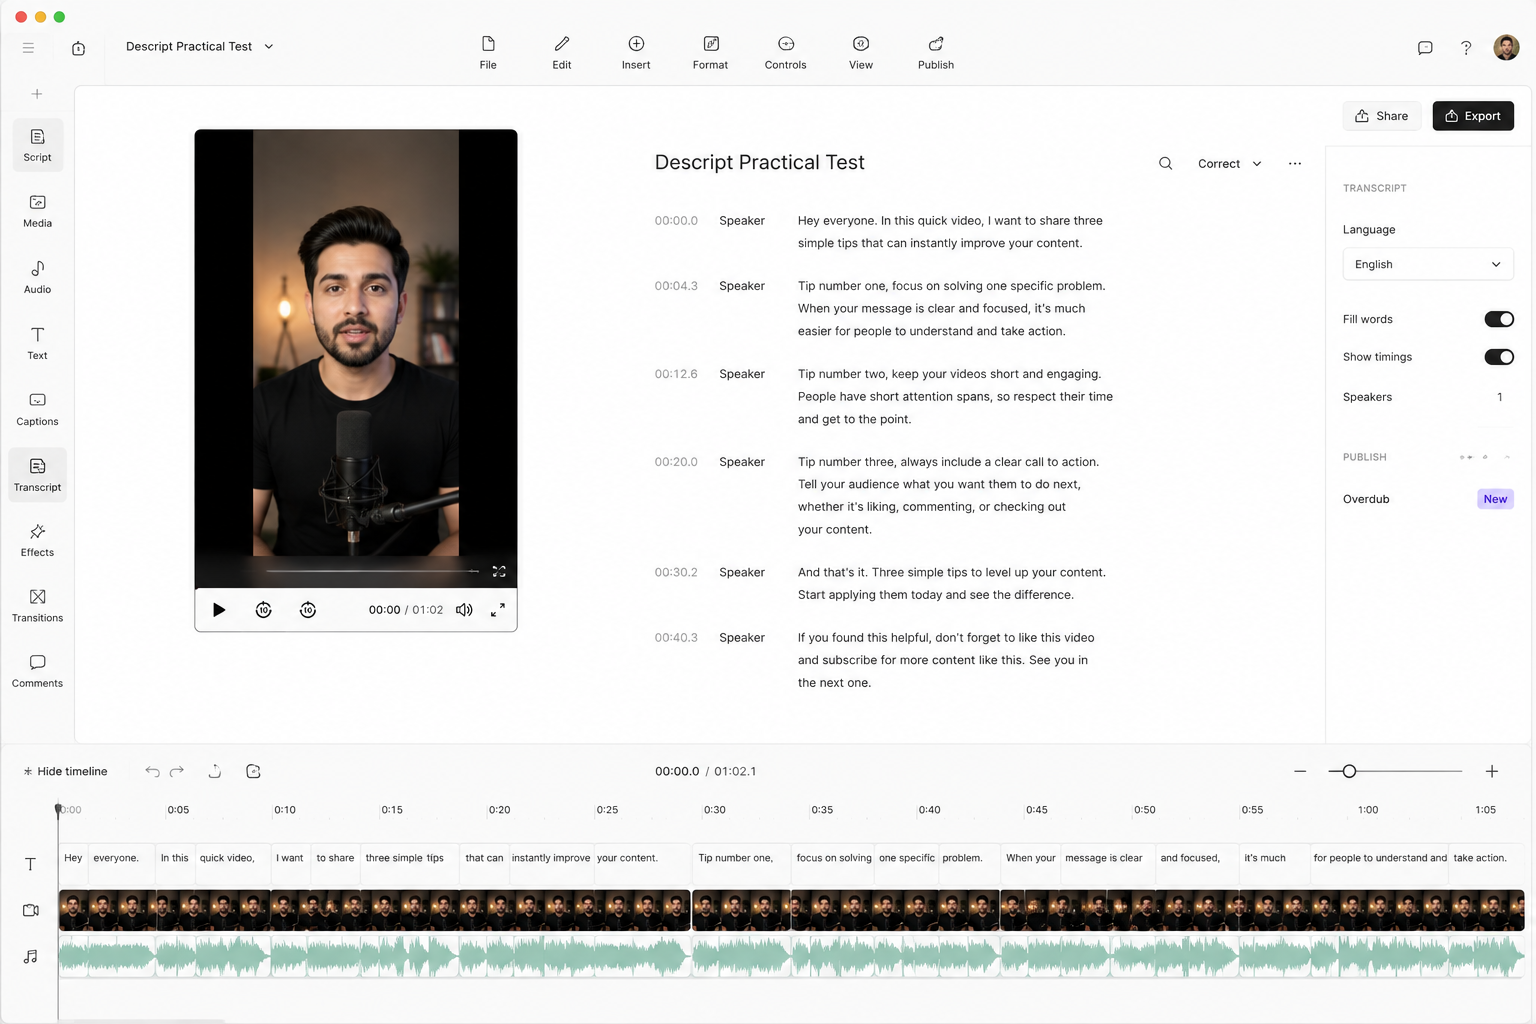Click the project icon beside the hamburger menu
This screenshot has width=1536, height=1024.
[78, 48]
